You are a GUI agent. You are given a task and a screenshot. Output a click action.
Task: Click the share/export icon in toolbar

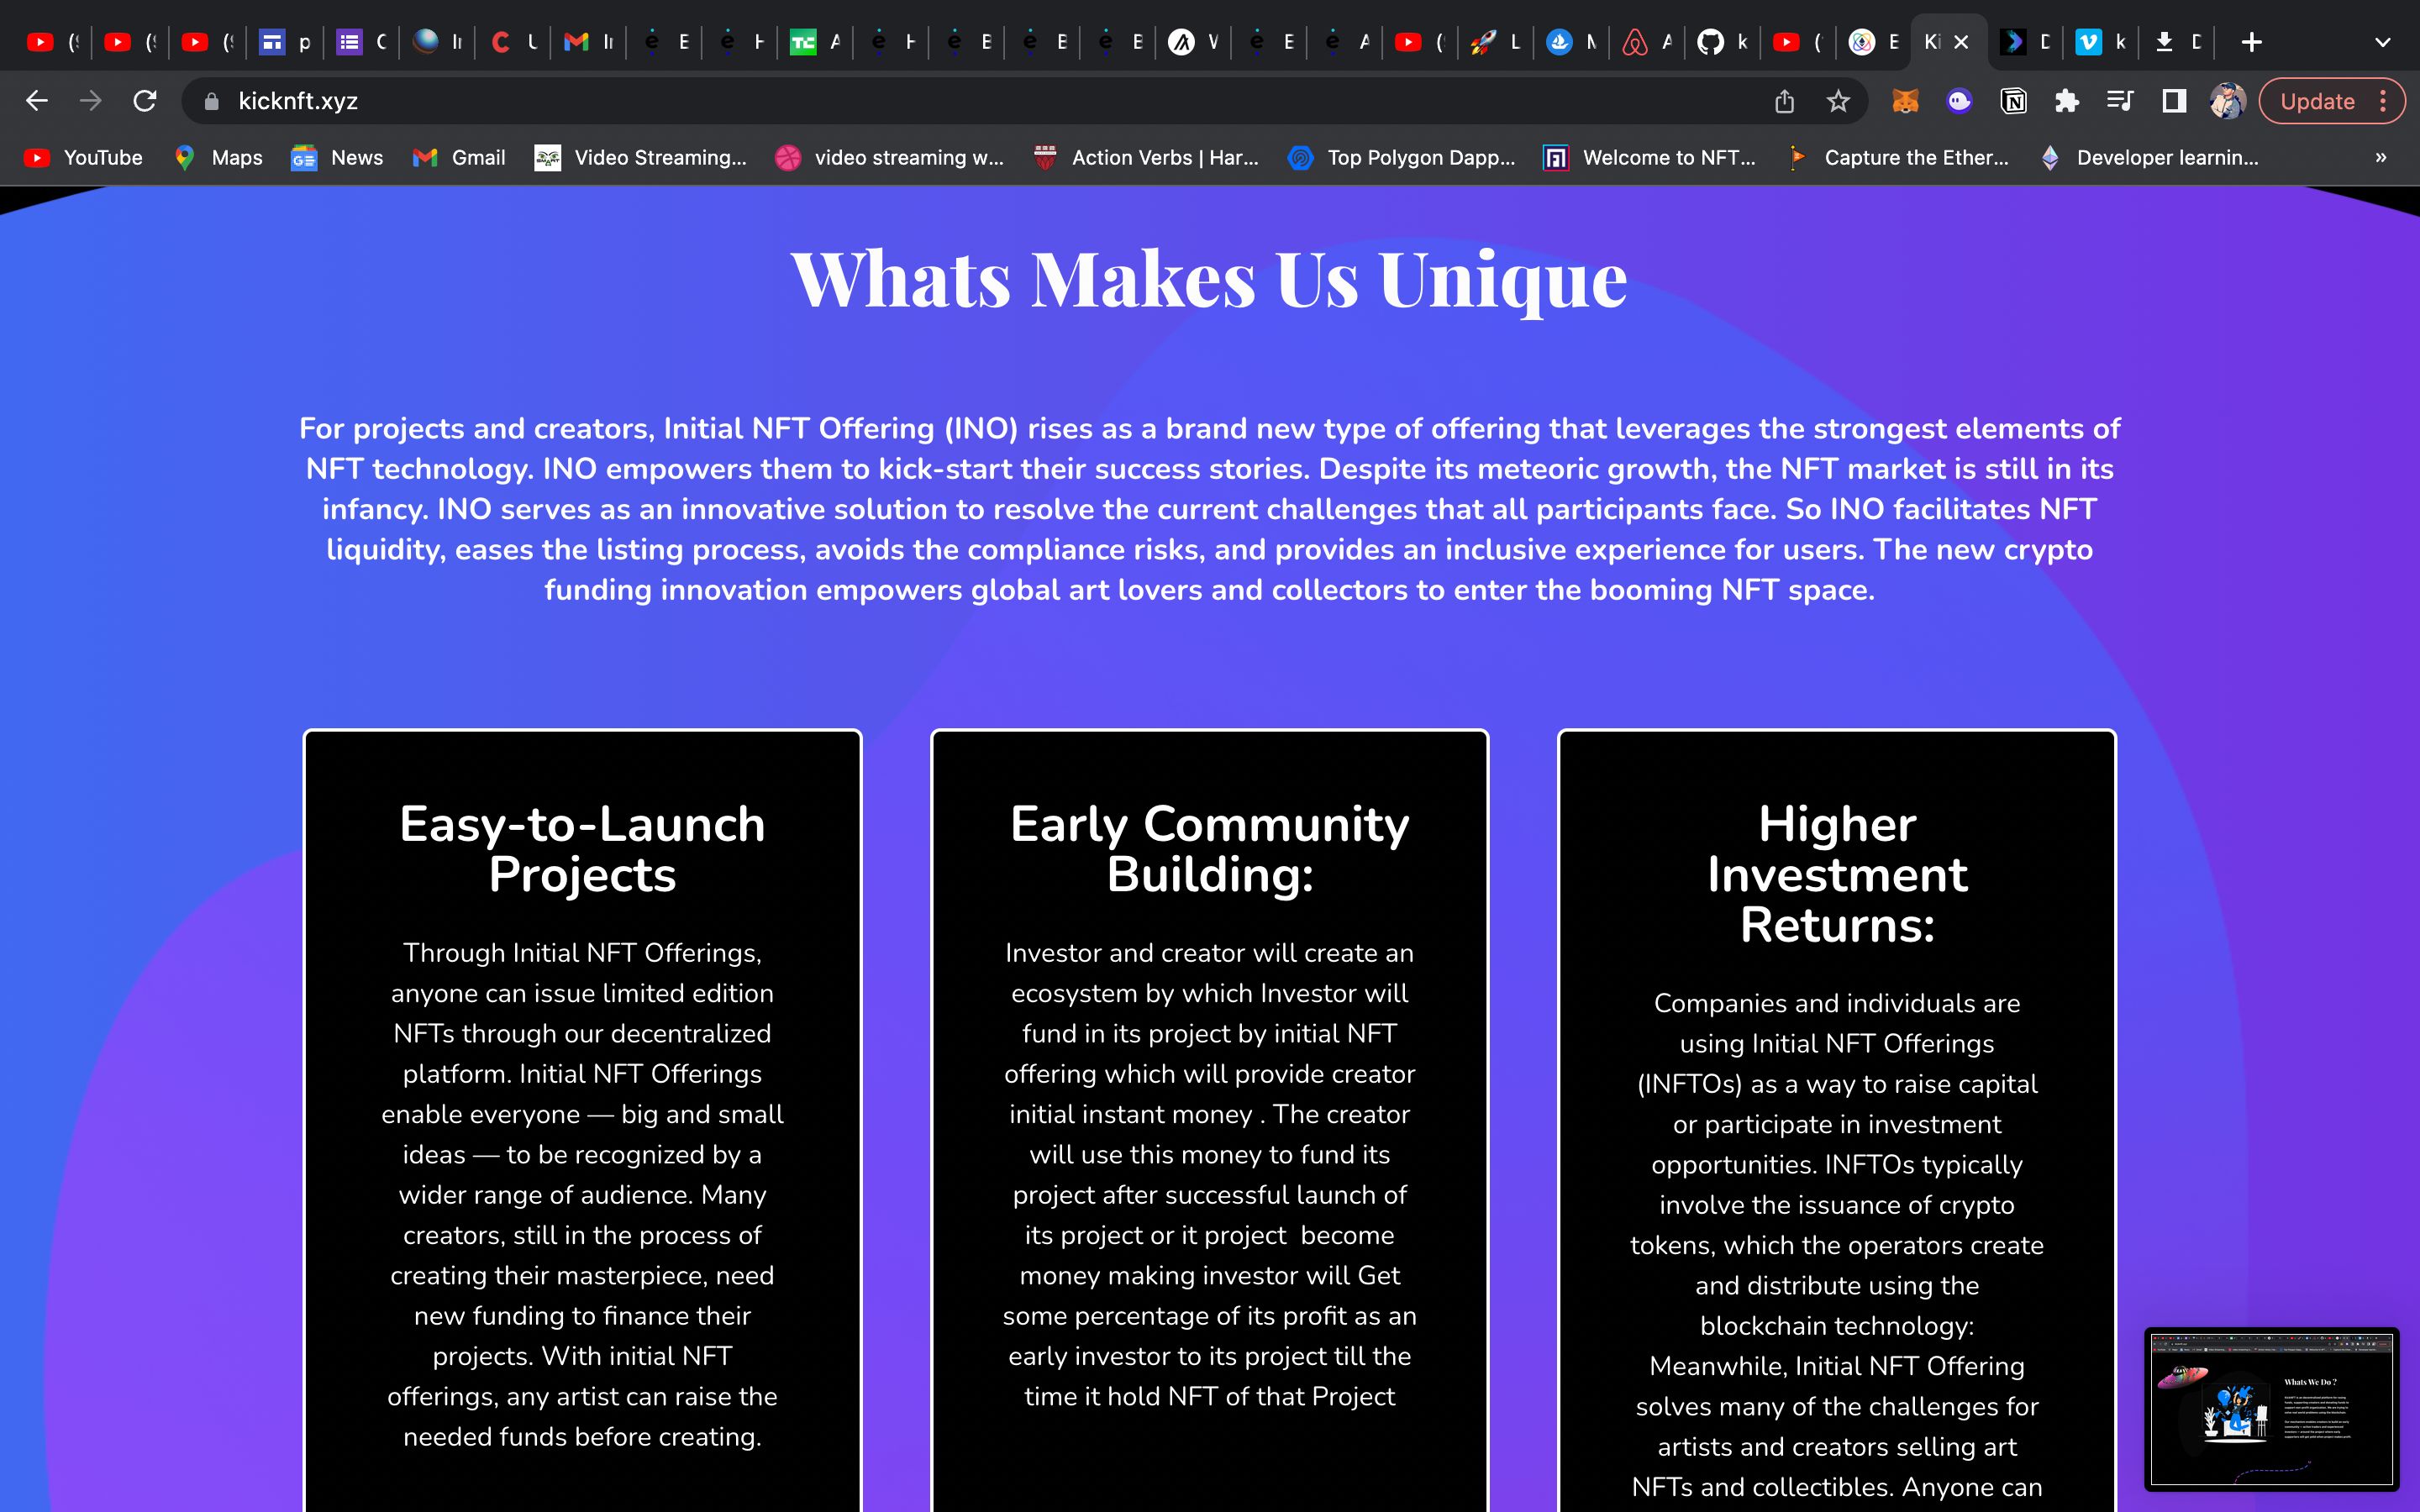[1784, 99]
